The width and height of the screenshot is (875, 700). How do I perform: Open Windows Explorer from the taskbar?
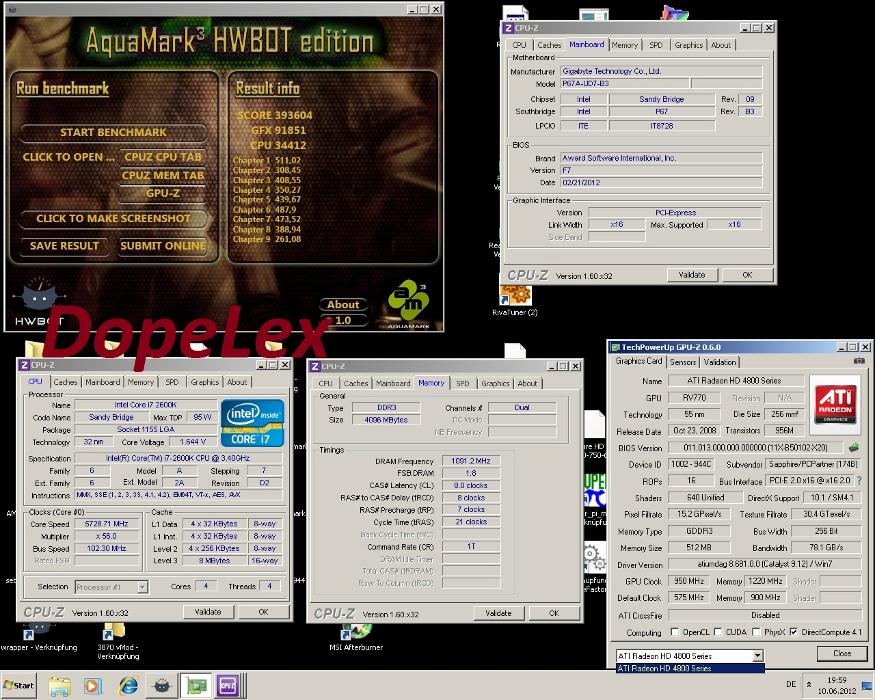pos(60,685)
